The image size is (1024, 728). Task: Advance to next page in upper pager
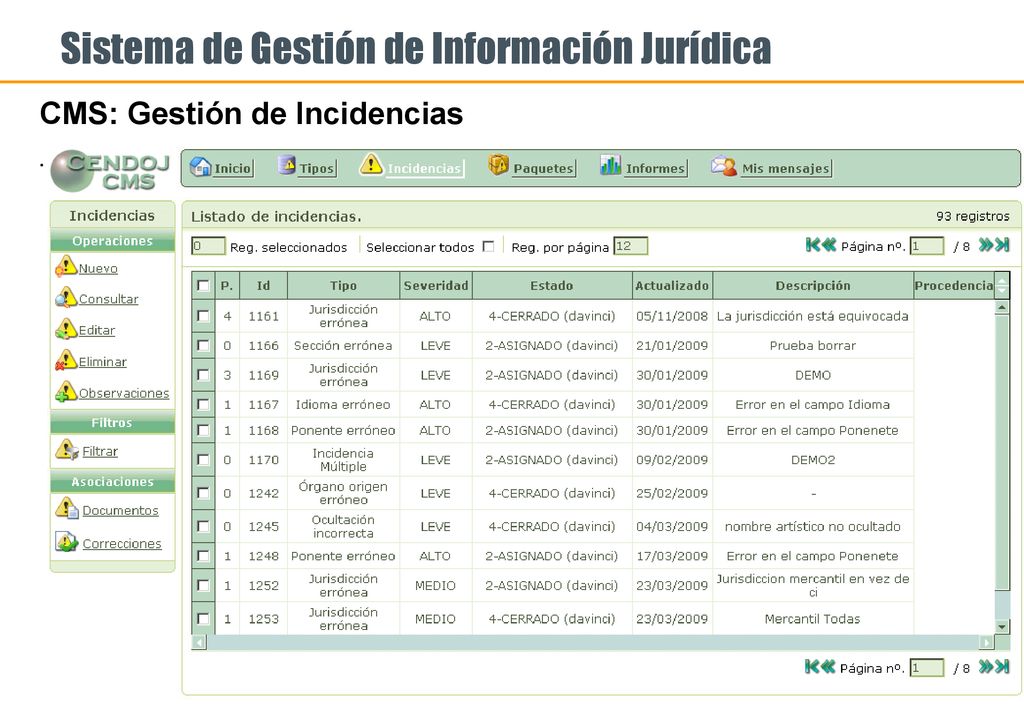pos(986,245)
